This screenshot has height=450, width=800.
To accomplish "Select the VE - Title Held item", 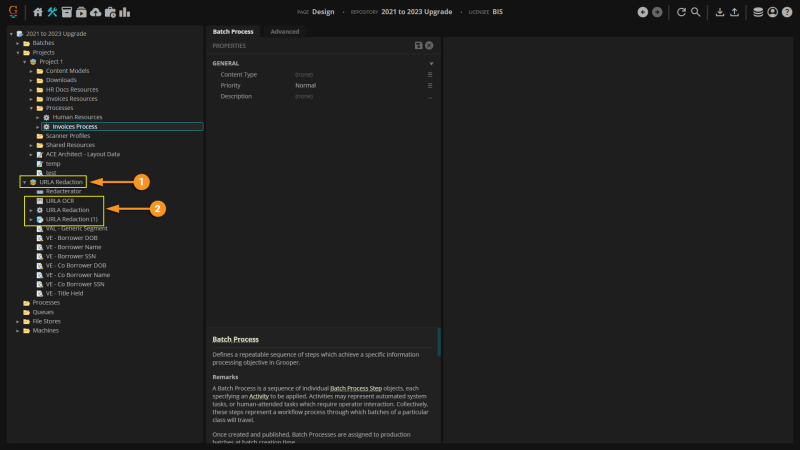I will pos(64,294).
